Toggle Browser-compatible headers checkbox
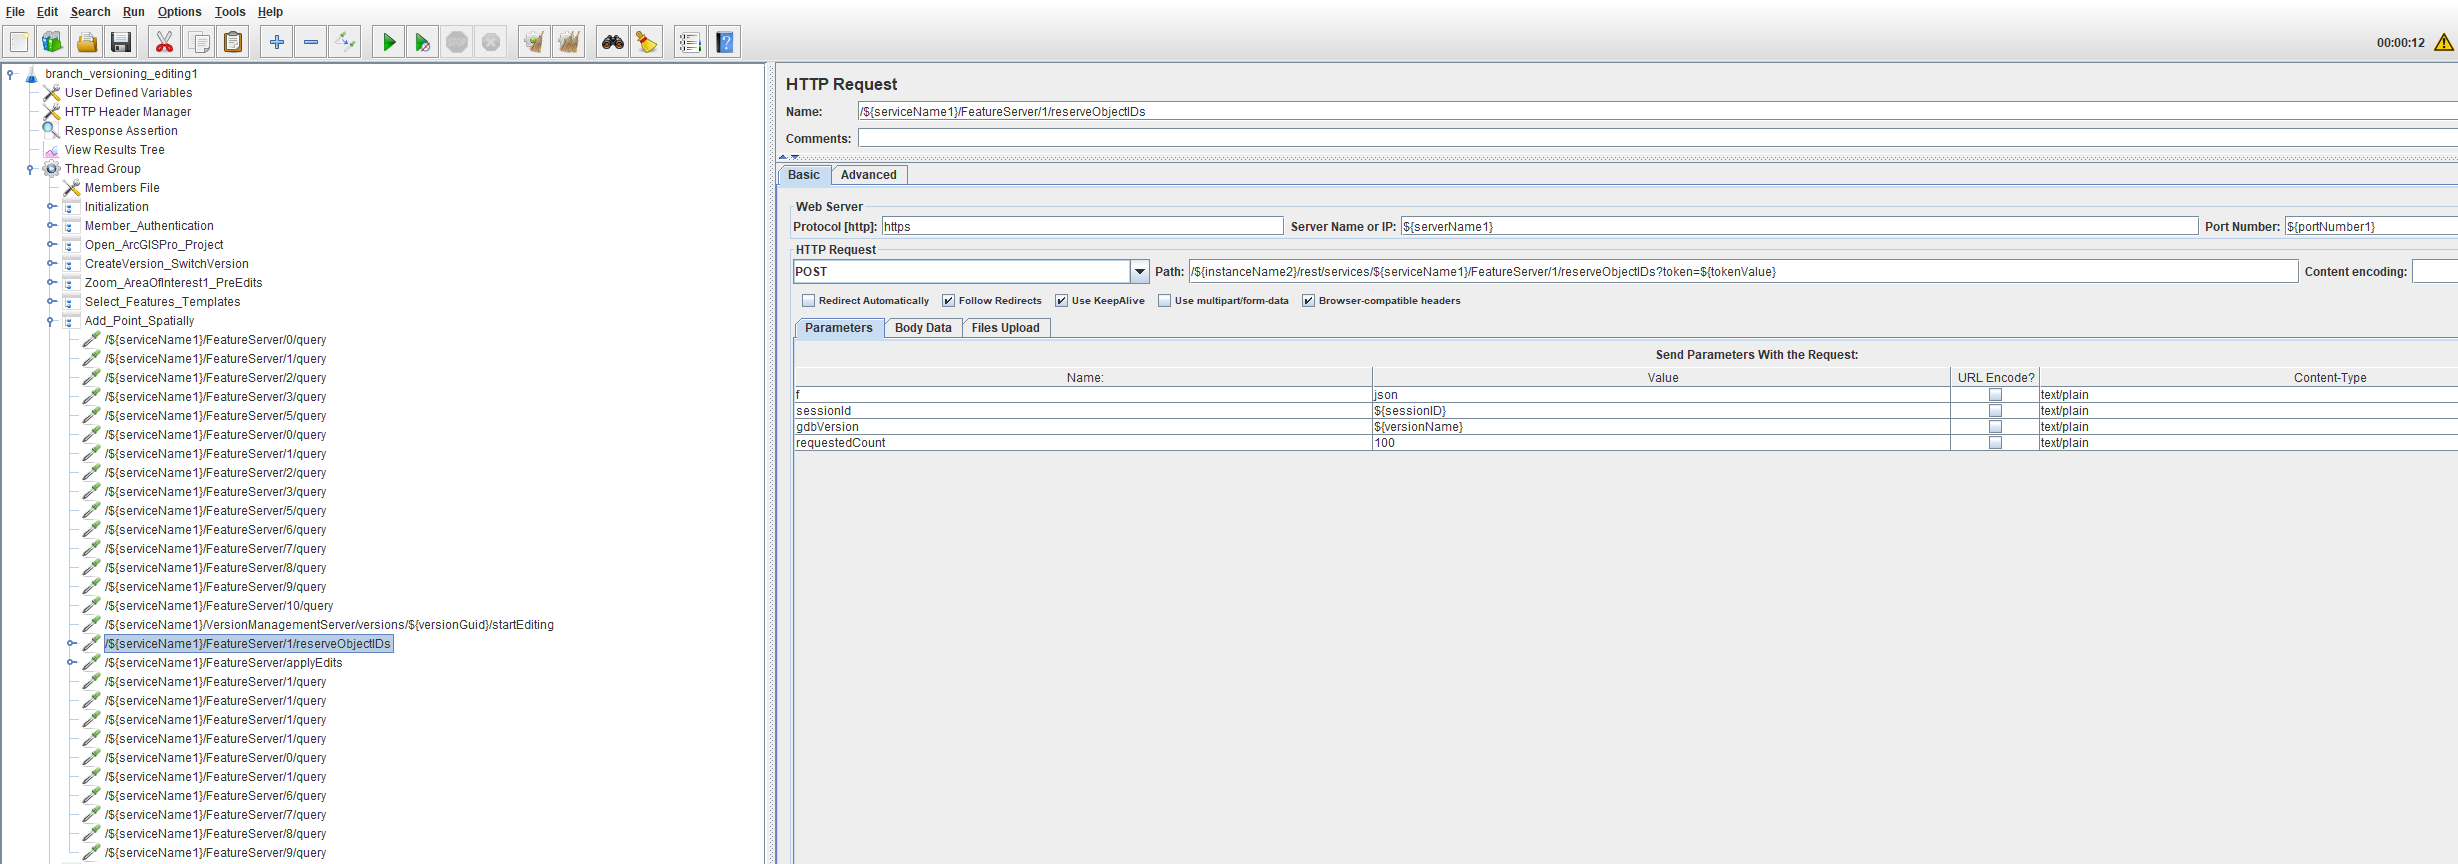This screenshot has height=864, width=2458. pyautogui.click(x=1309, y=301)
